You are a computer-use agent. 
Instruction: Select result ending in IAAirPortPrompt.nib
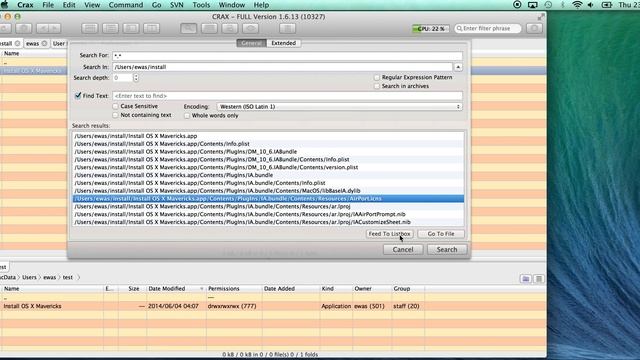268,214
